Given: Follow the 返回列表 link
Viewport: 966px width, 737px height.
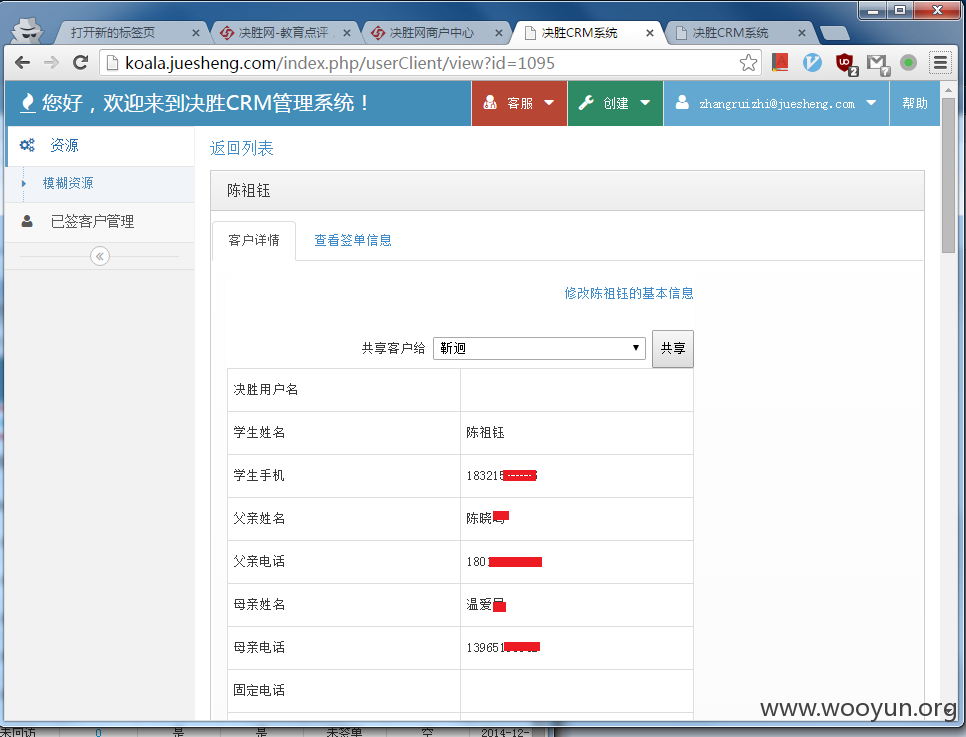Looking at the screenshot, I should 242,149.
